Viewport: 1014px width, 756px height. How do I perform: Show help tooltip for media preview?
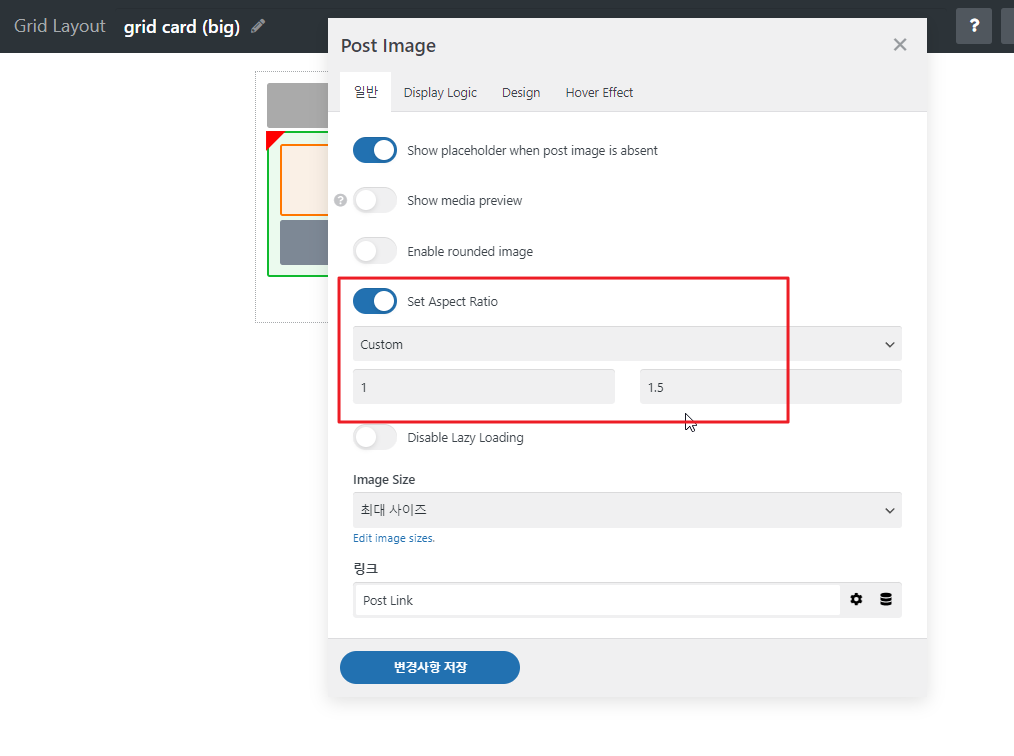pos(340,200)
